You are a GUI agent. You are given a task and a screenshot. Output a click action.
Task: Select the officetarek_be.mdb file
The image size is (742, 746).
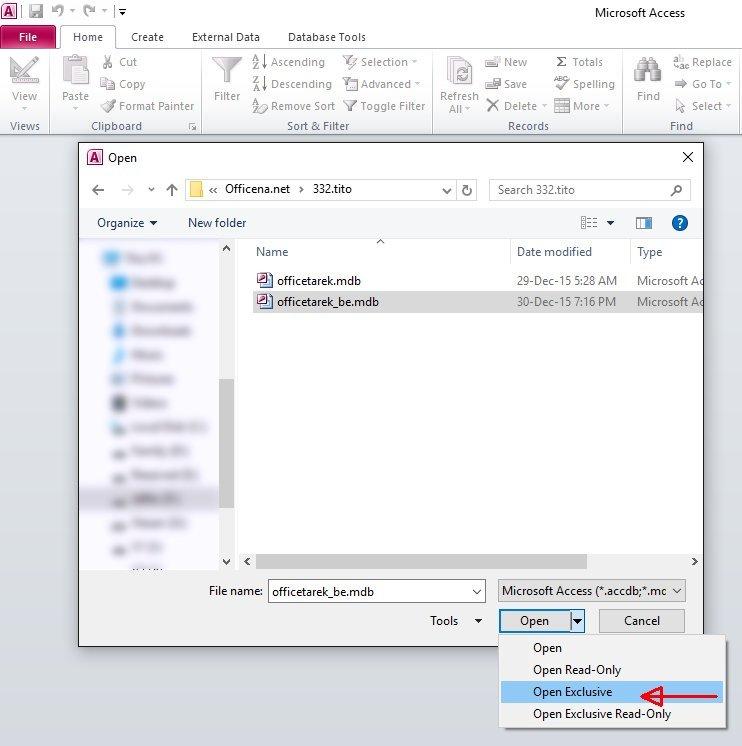478,302
